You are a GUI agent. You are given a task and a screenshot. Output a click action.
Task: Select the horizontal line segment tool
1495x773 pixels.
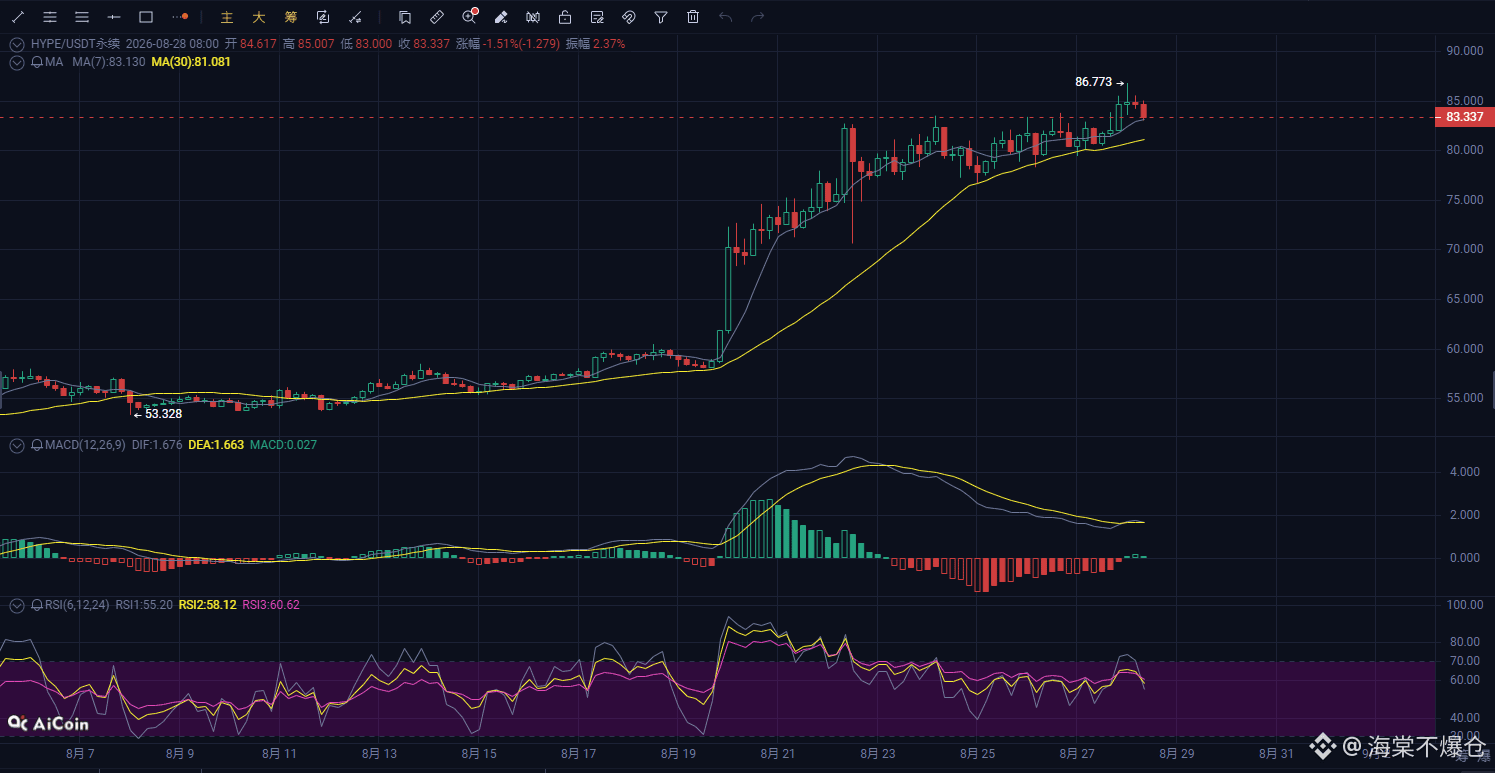[x=114, y=17]
